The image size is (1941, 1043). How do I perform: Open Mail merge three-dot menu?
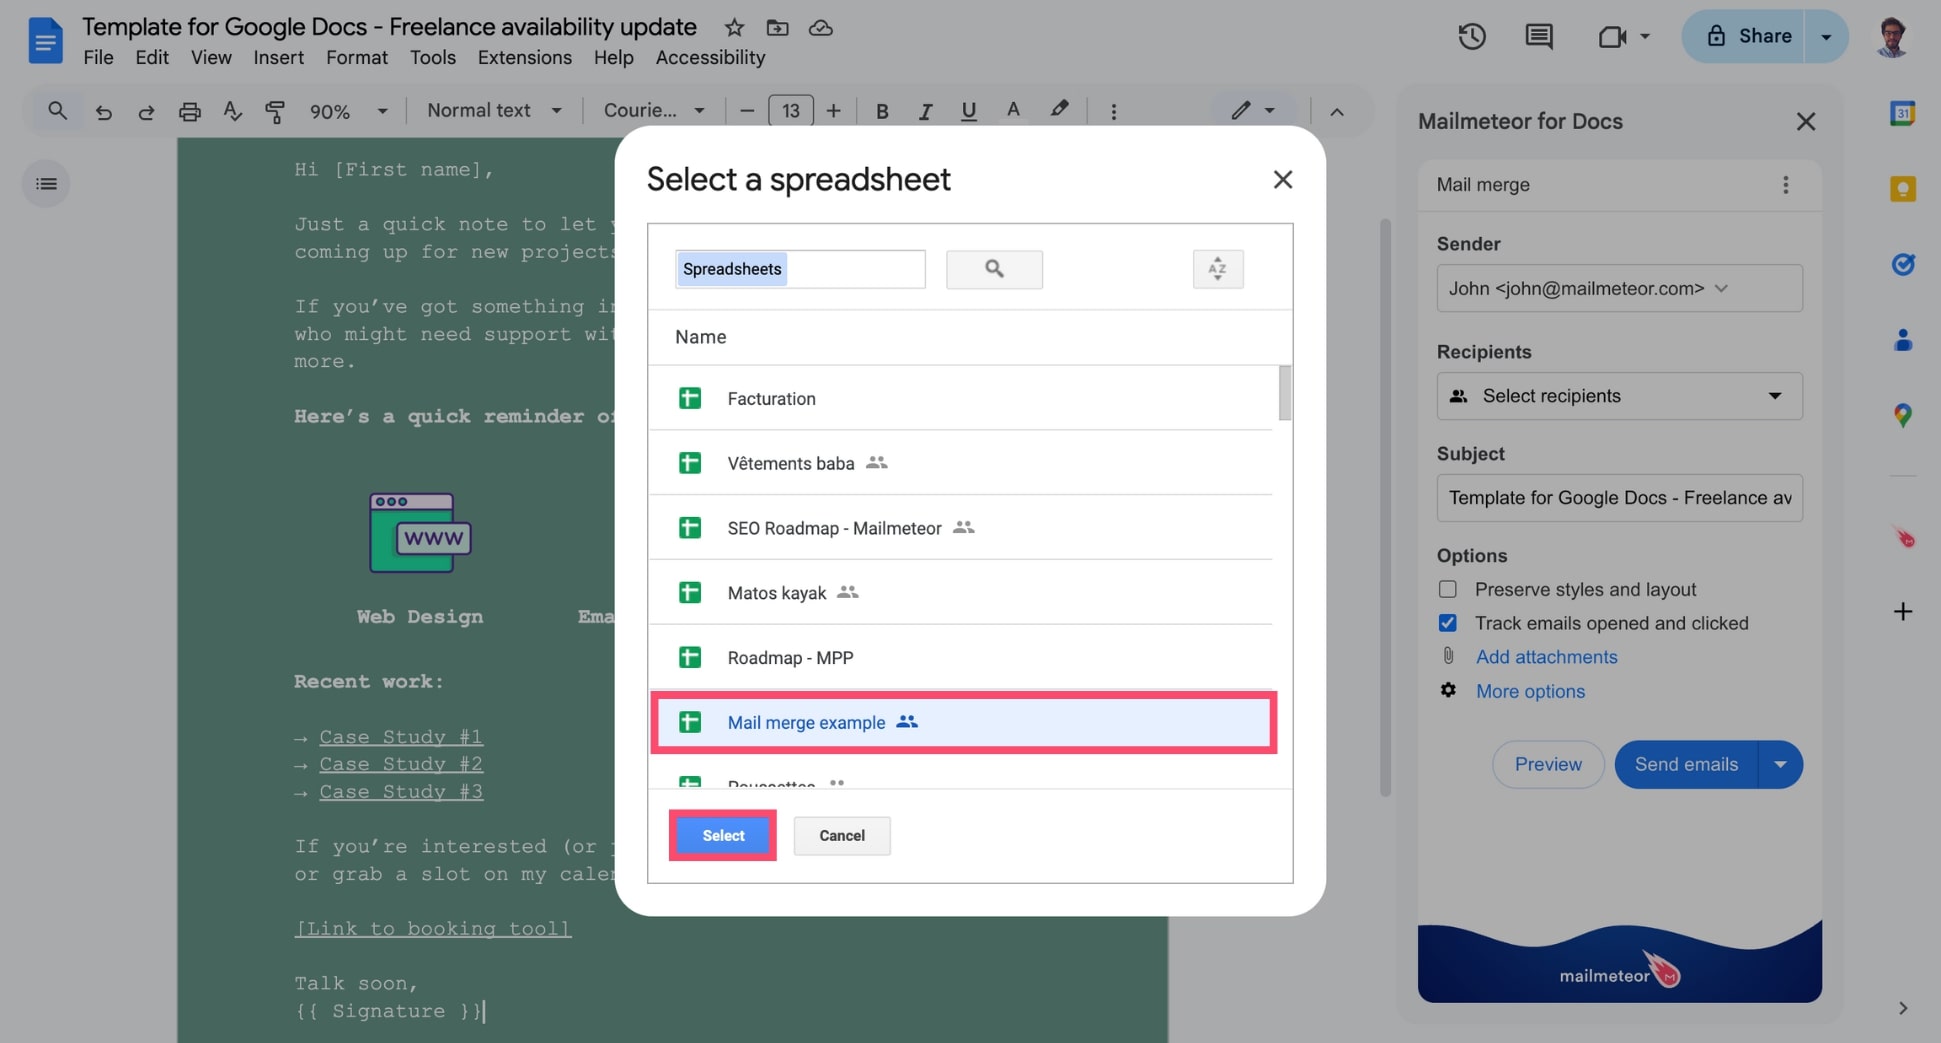pyautogui.click(x=1785, y=185)
